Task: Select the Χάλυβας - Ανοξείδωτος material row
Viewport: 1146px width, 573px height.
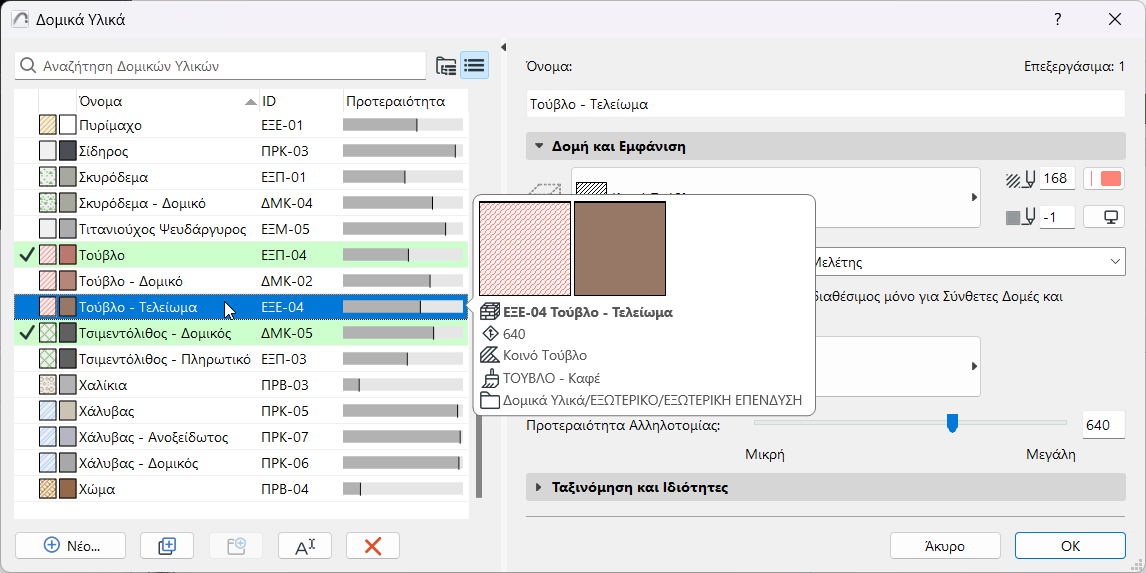Action: click(x=153, y=437)
